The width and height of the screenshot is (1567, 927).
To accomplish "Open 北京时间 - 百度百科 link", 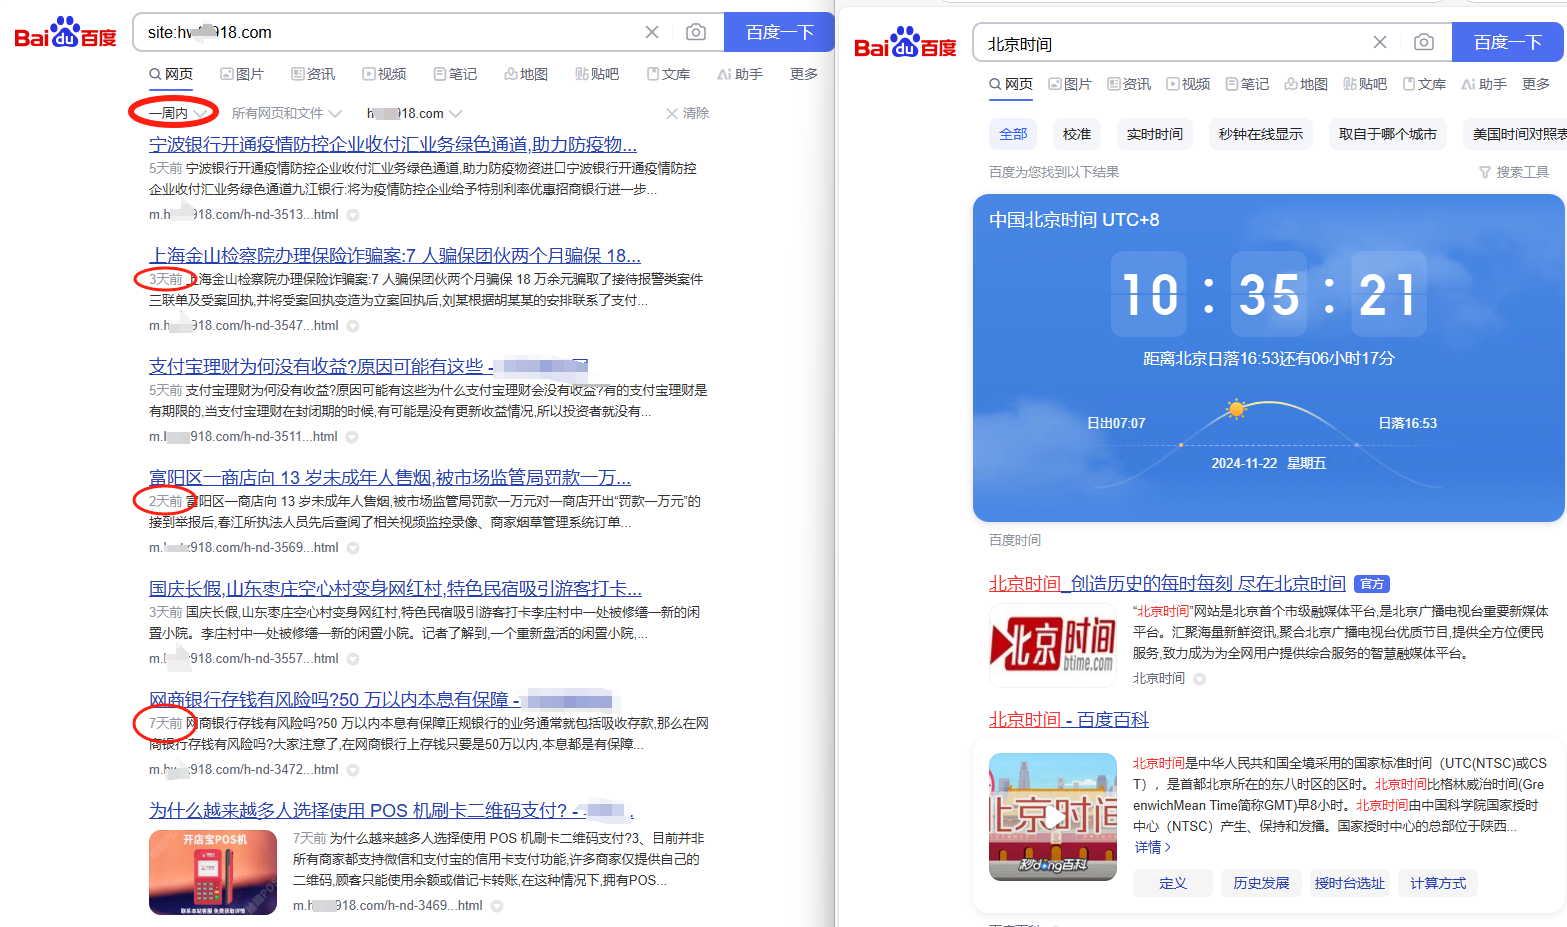I will tap(1069, 719).
